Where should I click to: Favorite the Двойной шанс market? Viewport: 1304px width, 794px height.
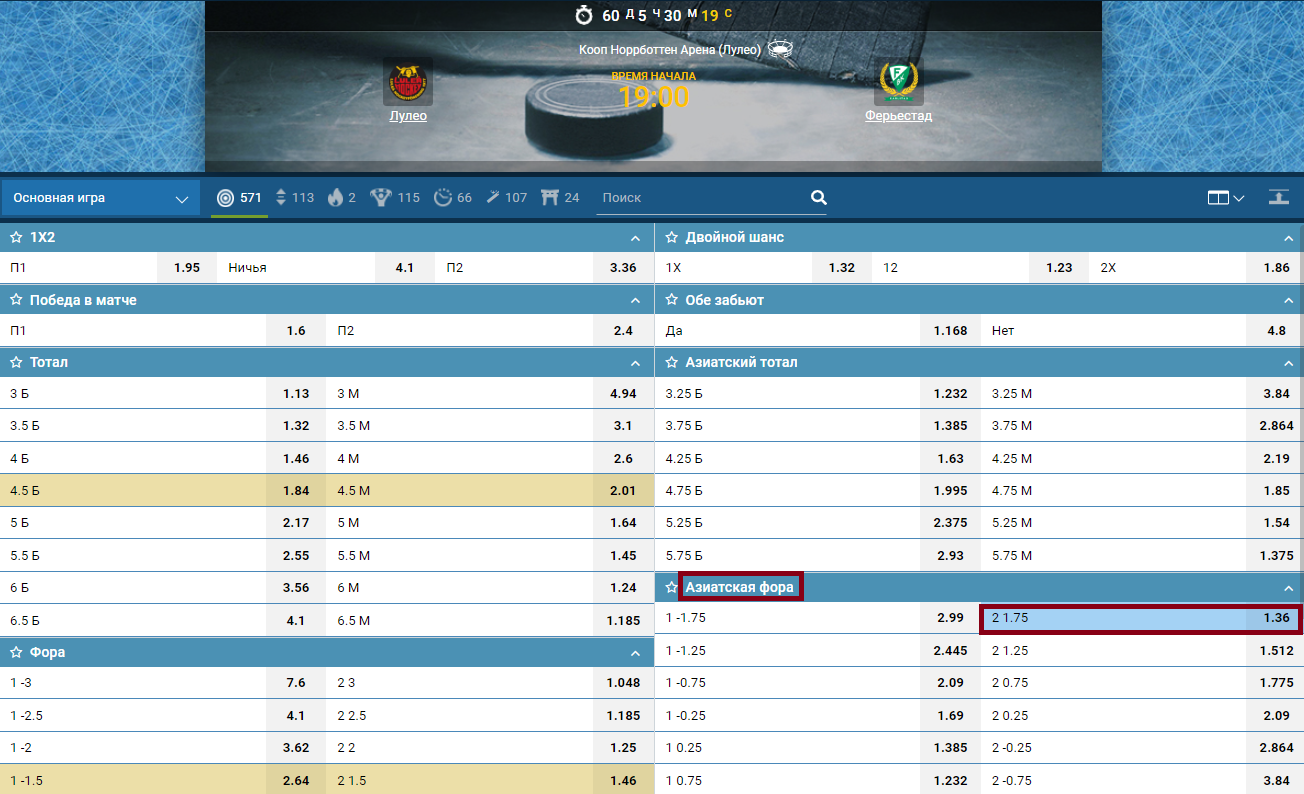pos(672,238)
